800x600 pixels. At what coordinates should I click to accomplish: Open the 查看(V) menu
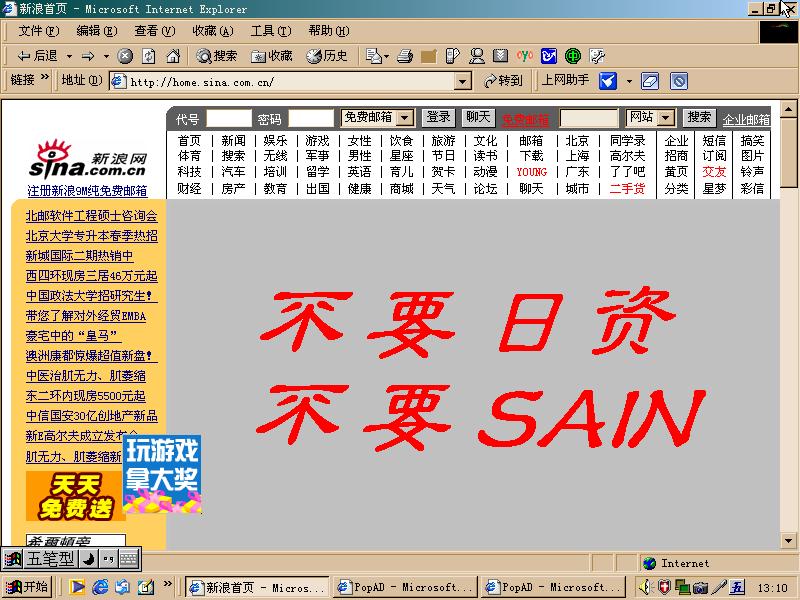[x=155, y=31]
